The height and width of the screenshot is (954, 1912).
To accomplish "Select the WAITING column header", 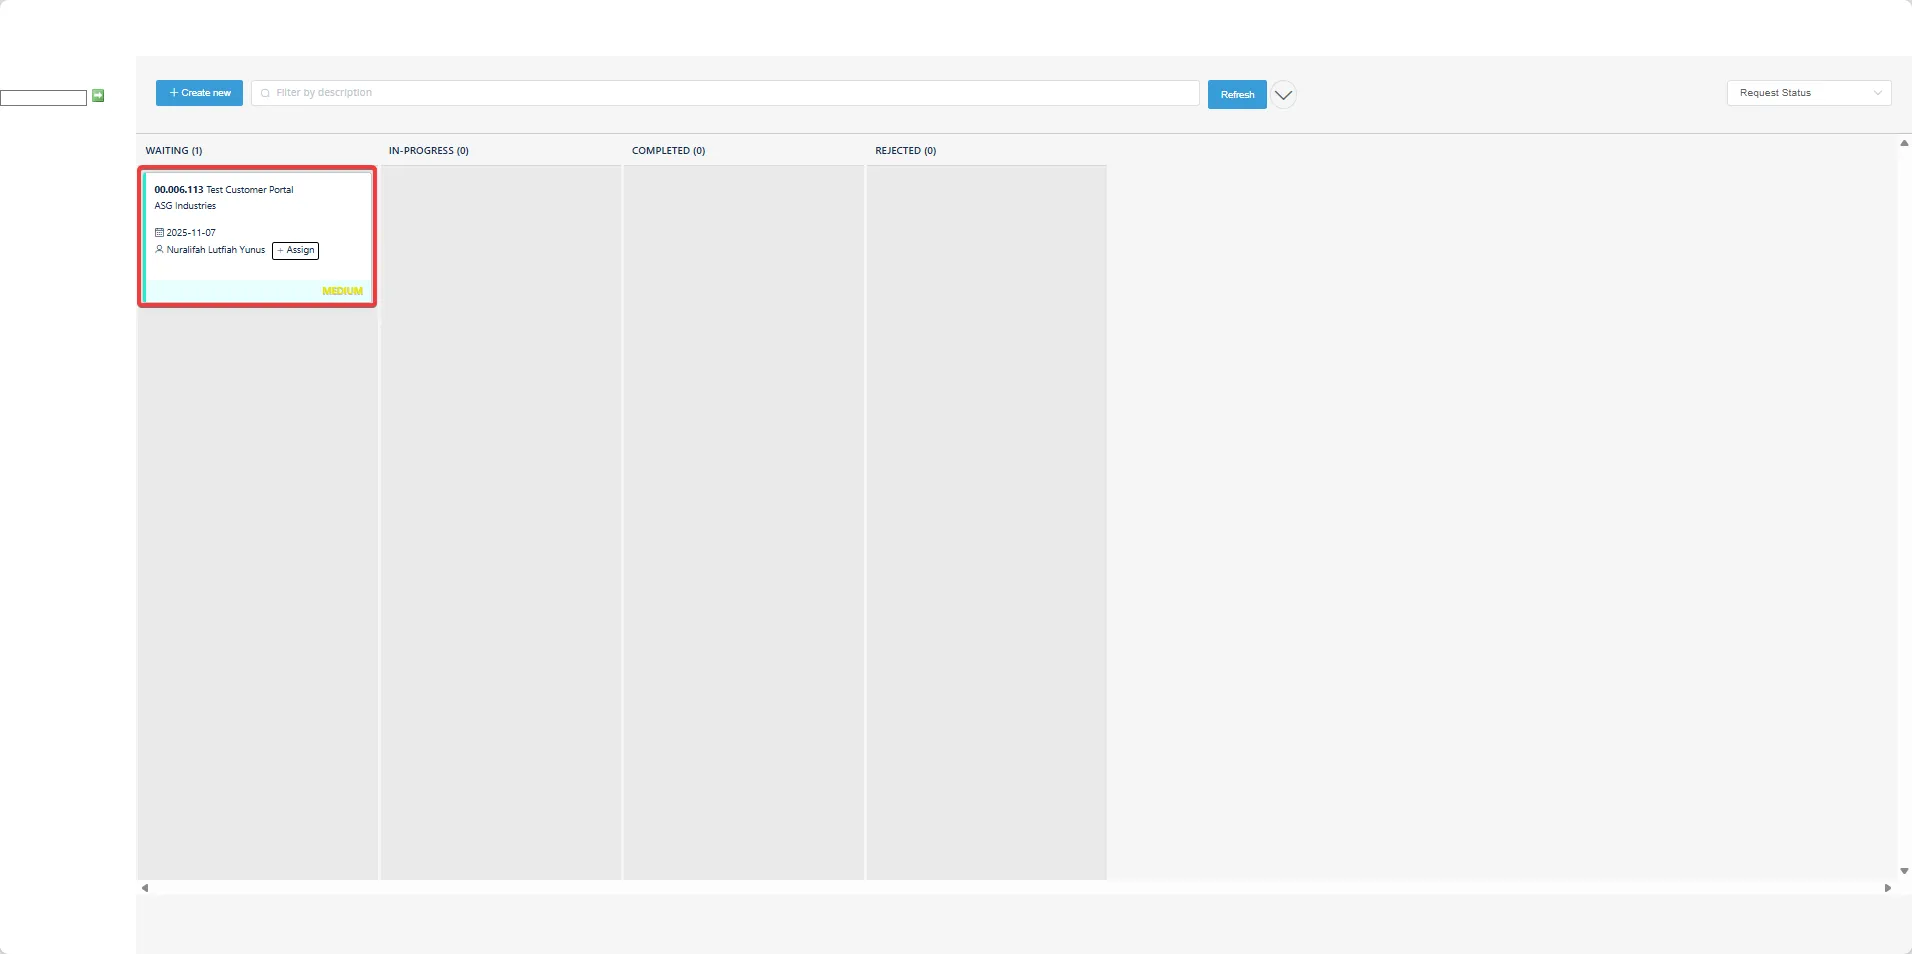I will point(174,150).
